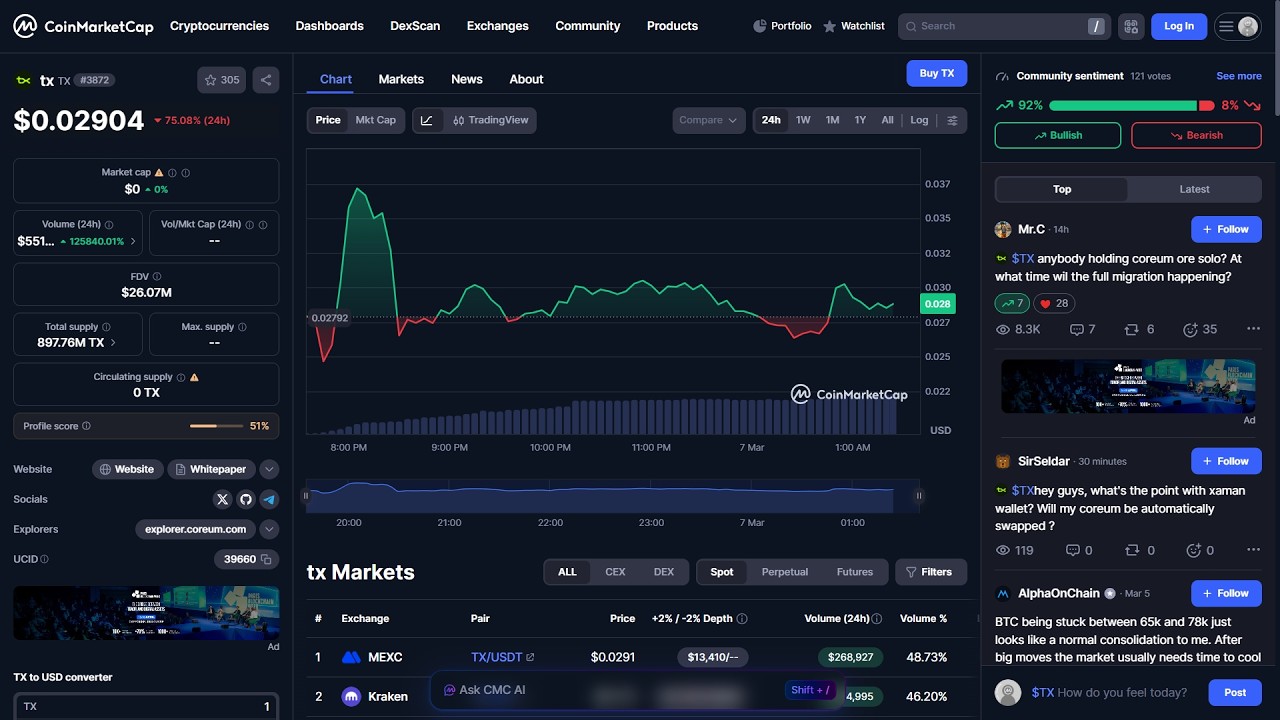This screenshot has height=720, width=1280.
Task: Open Cryptocurrencies header menu
Action: coord(219,26)
